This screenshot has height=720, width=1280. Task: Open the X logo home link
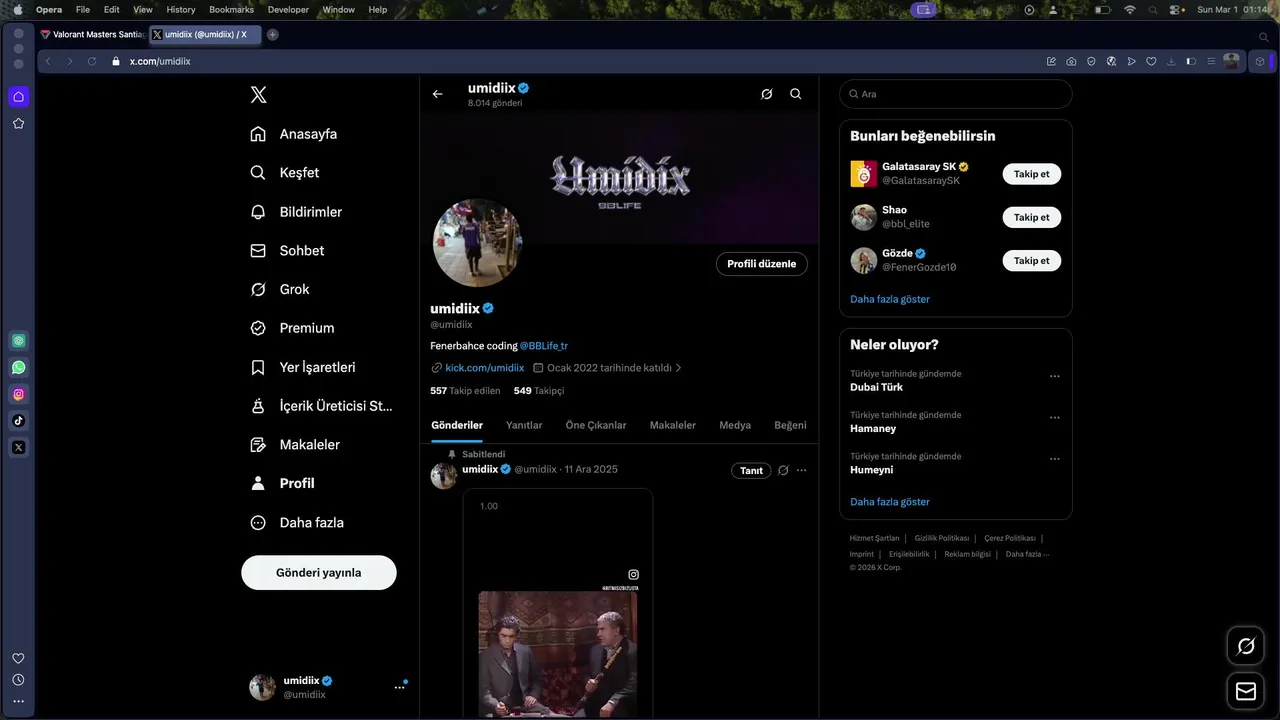click(x=258, y=95)
